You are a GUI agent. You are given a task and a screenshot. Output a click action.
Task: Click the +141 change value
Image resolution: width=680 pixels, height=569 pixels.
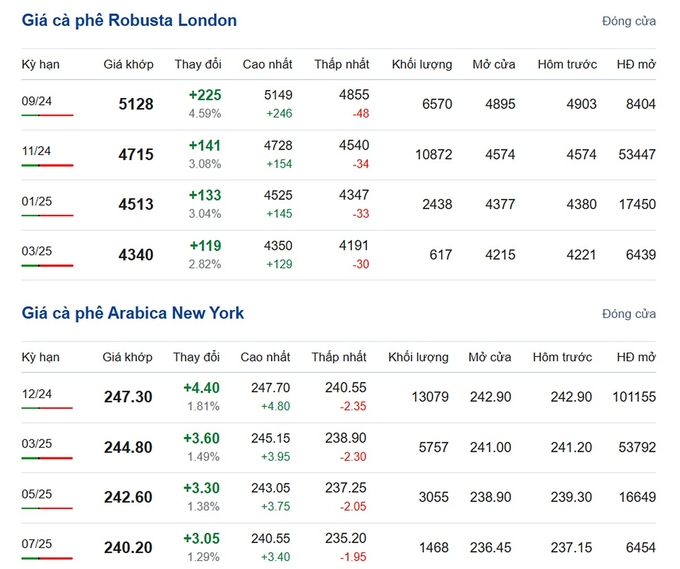(x=205, y=145)
